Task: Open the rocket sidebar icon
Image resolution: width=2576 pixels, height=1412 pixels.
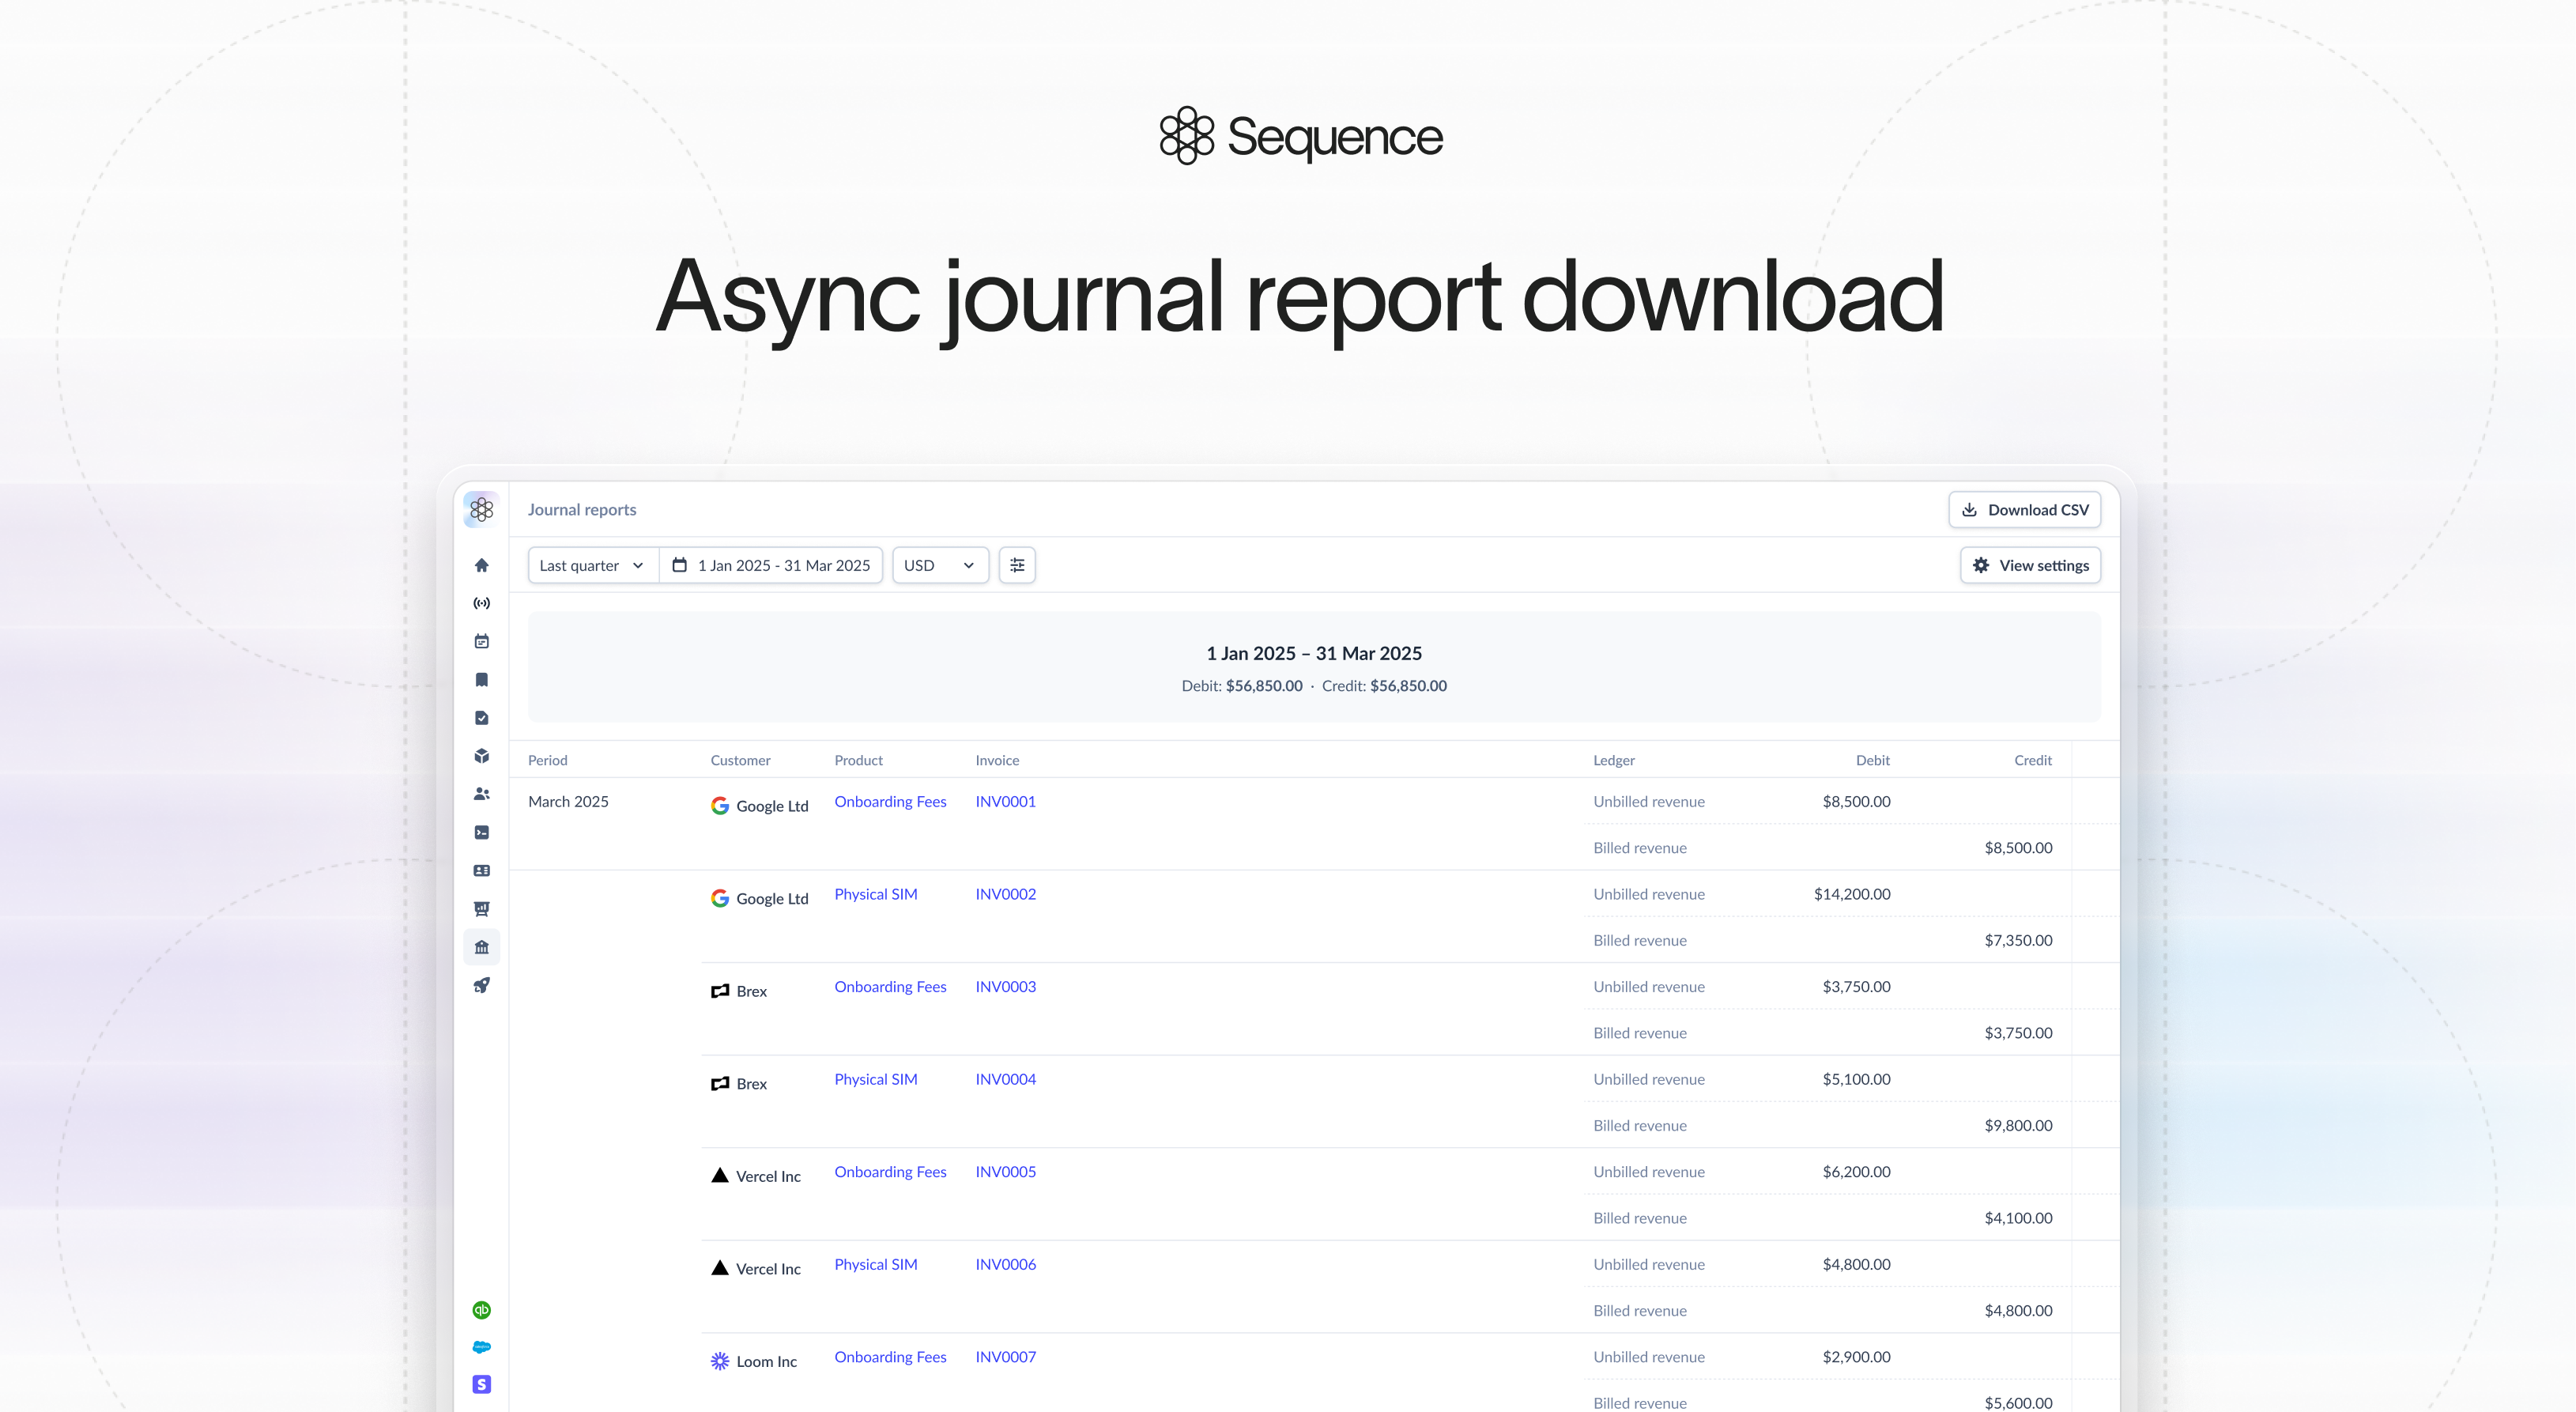Action: 481,985
